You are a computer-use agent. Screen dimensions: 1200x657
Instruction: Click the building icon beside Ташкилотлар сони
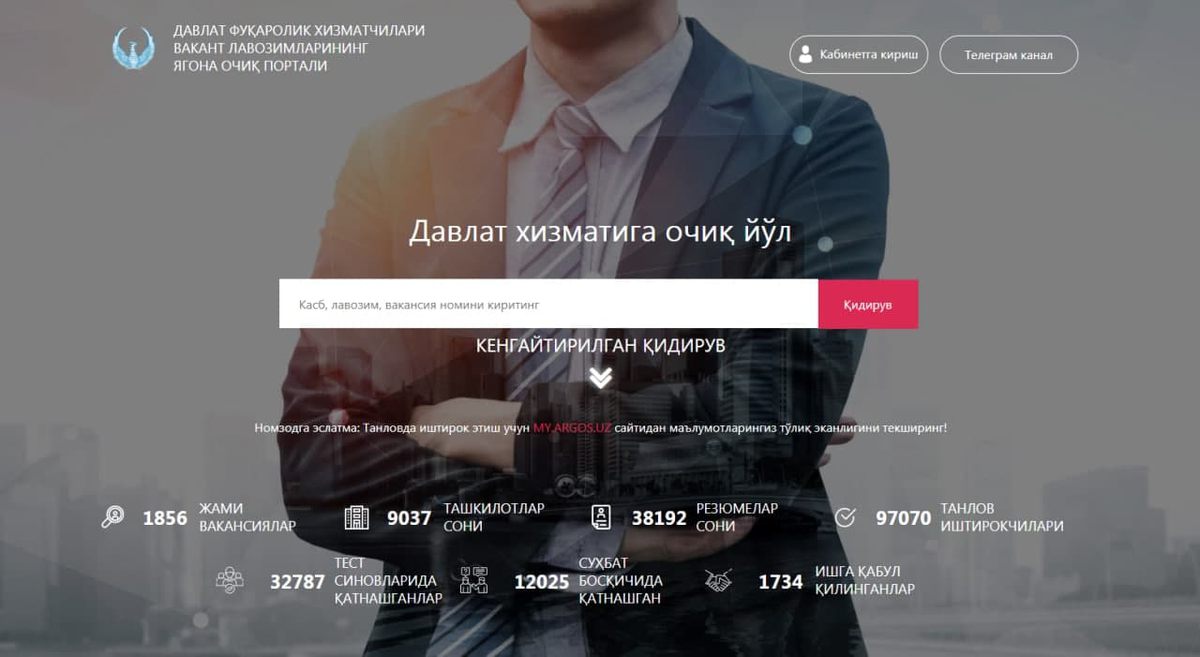(357, 517)
